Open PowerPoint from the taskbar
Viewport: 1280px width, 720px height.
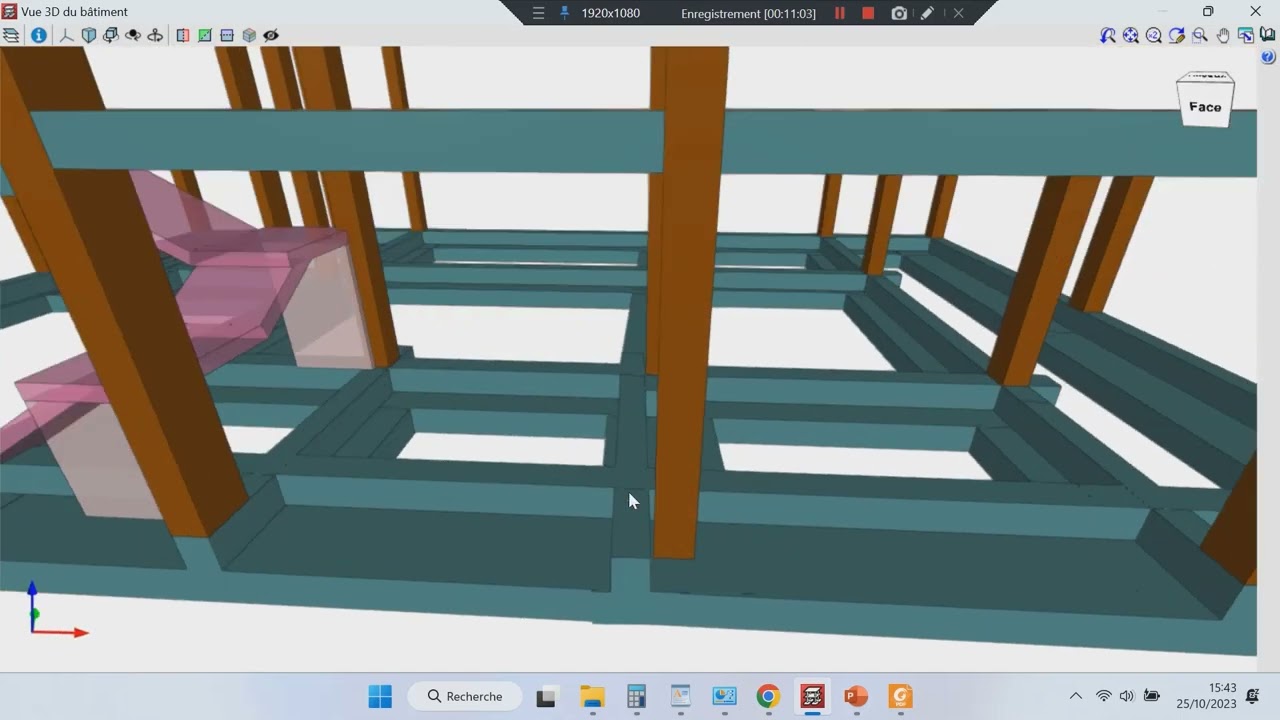click(x=856, y=696)
